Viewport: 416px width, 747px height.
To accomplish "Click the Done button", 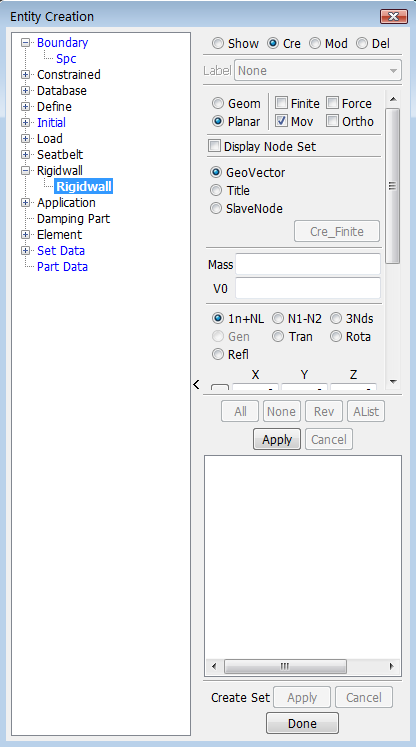I will [302, 723].
